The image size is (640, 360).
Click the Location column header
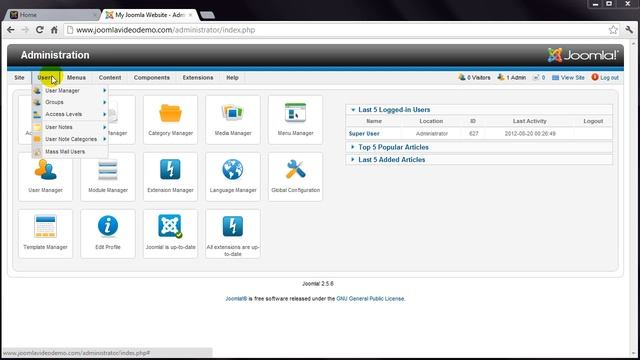431,121
